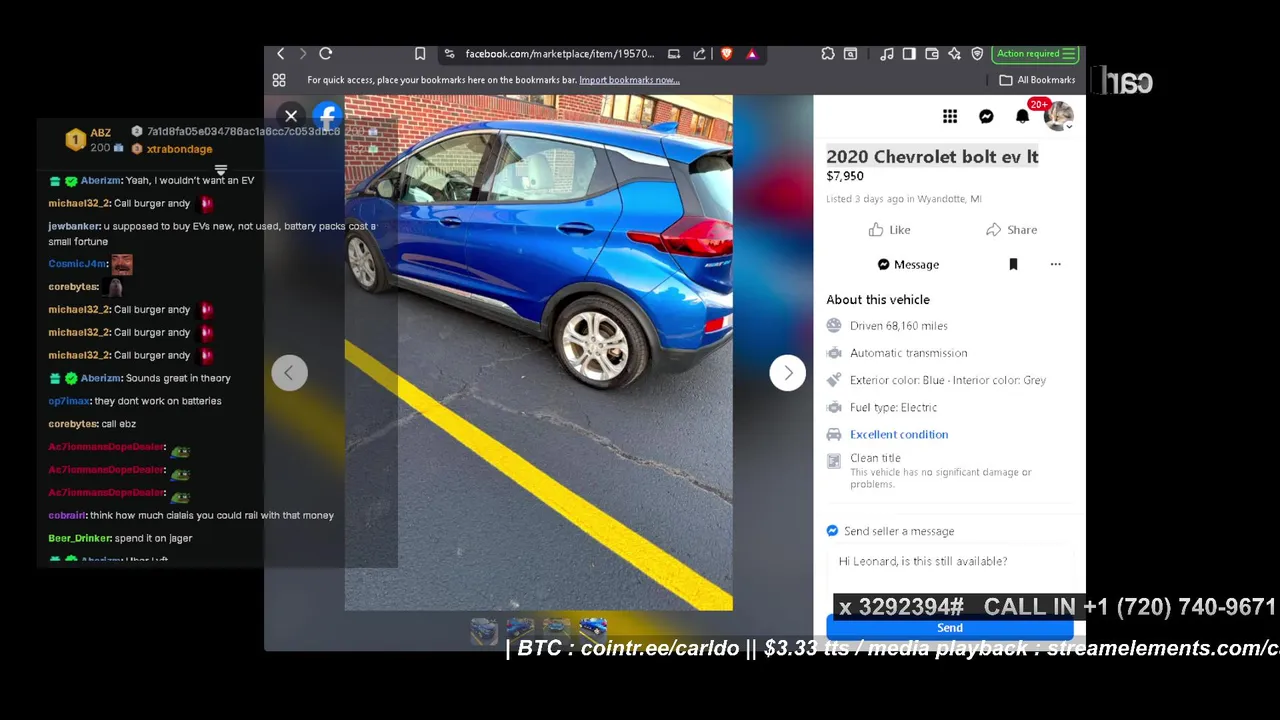This screenshot has width=1280, height=720.
Task: Open the media playlist music note icon
Action: (887, 54)
